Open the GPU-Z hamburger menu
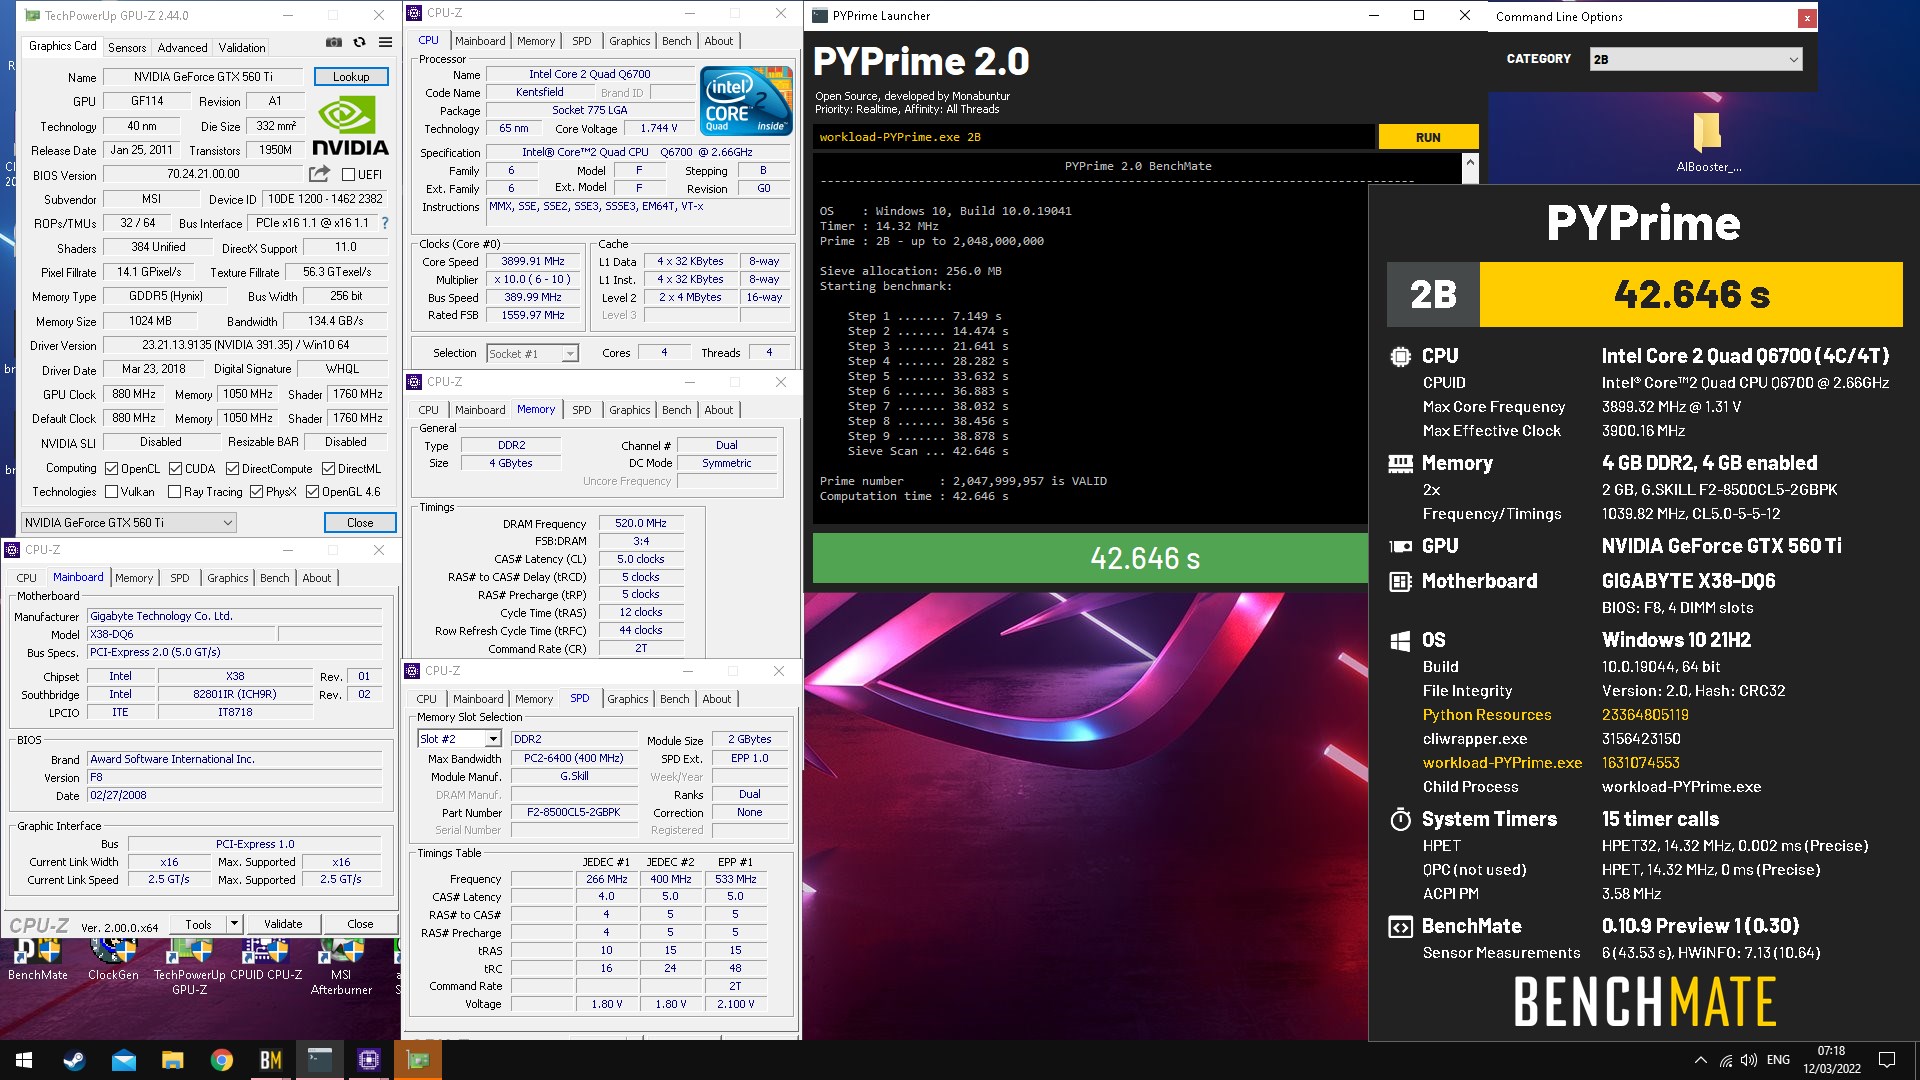This screenshot has width=1920, height=1080. (x=385, y=42)
